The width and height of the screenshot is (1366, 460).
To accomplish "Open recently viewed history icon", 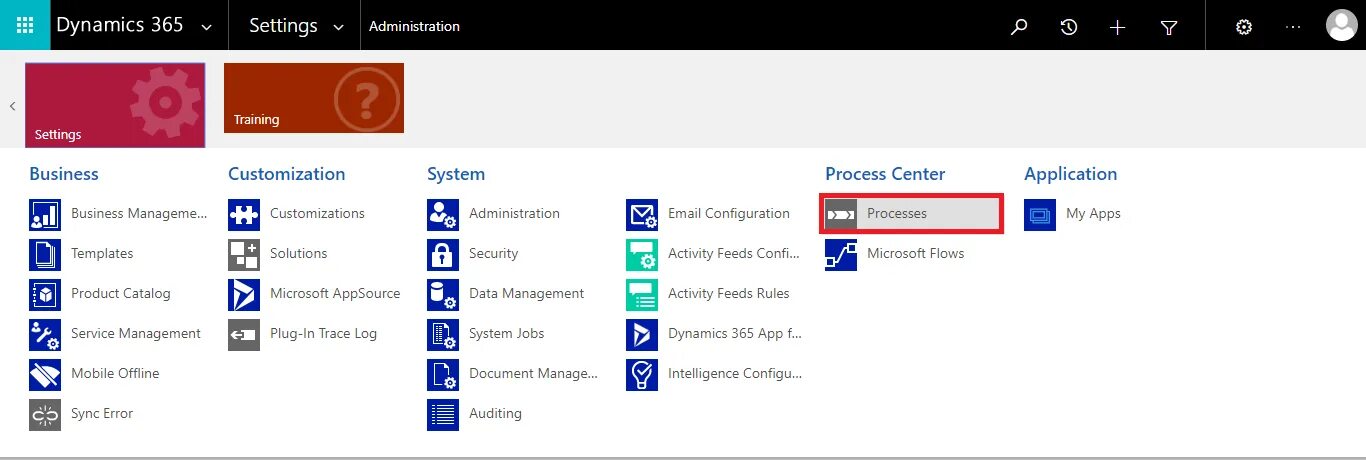I will pos(1069,27).
